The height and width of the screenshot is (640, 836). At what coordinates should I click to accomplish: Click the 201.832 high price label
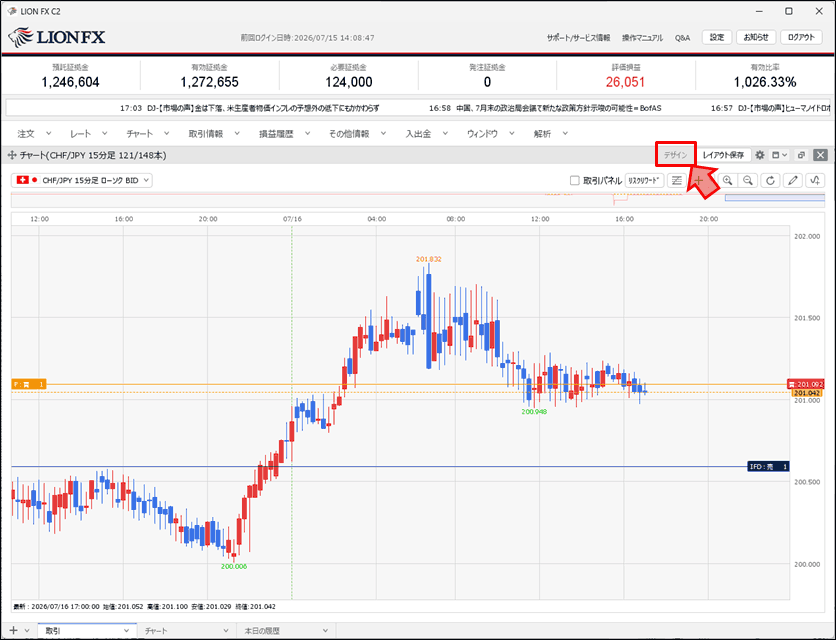click(429, 259)
